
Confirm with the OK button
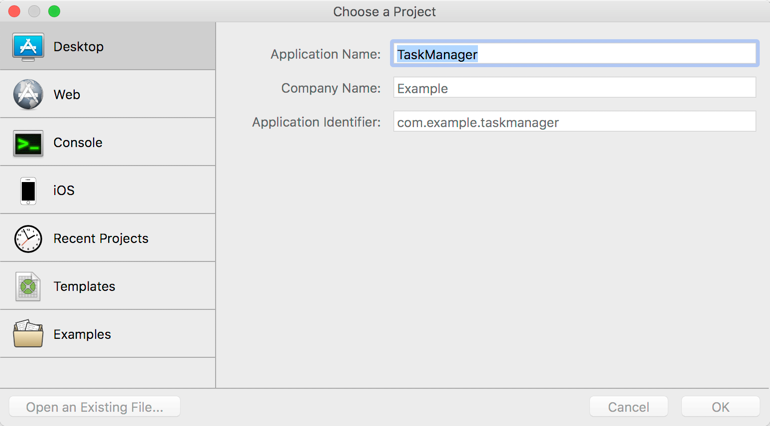[720, 407]
